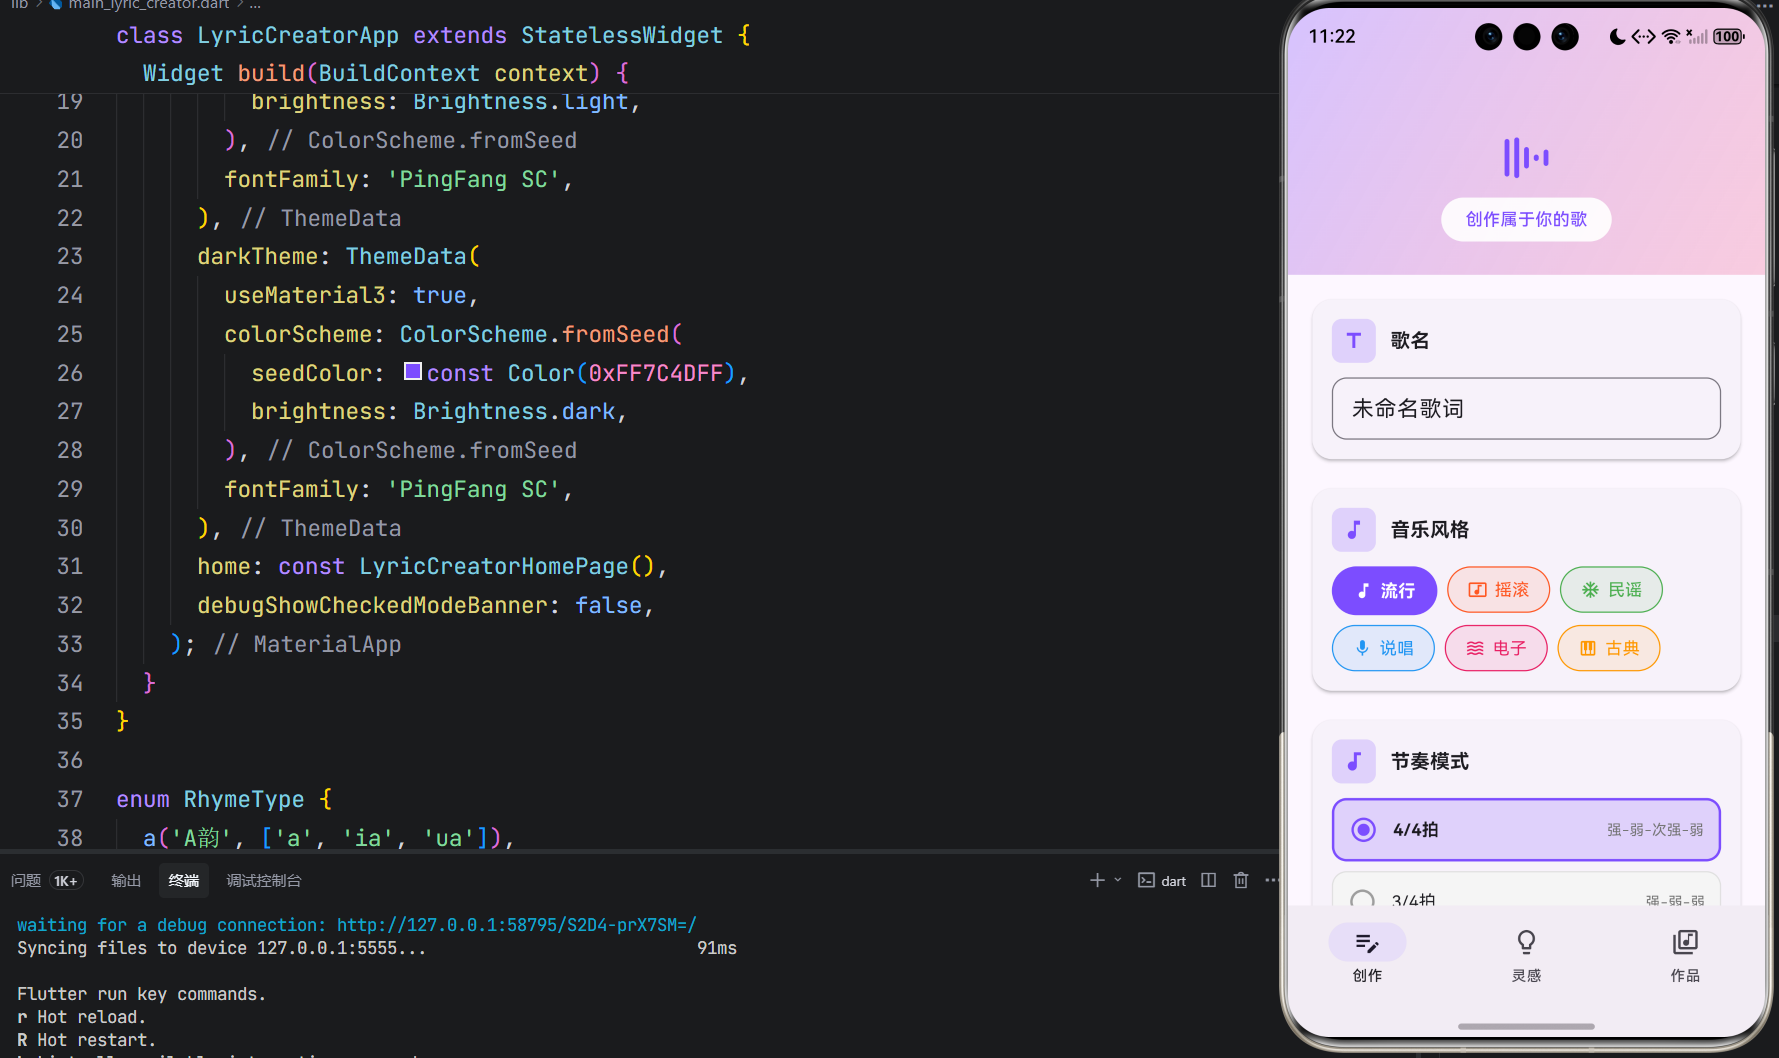Click the phone's bottom home gesture bar
The height and width of the screenshot is (1058, 1779).
tap(1526, 1026)
